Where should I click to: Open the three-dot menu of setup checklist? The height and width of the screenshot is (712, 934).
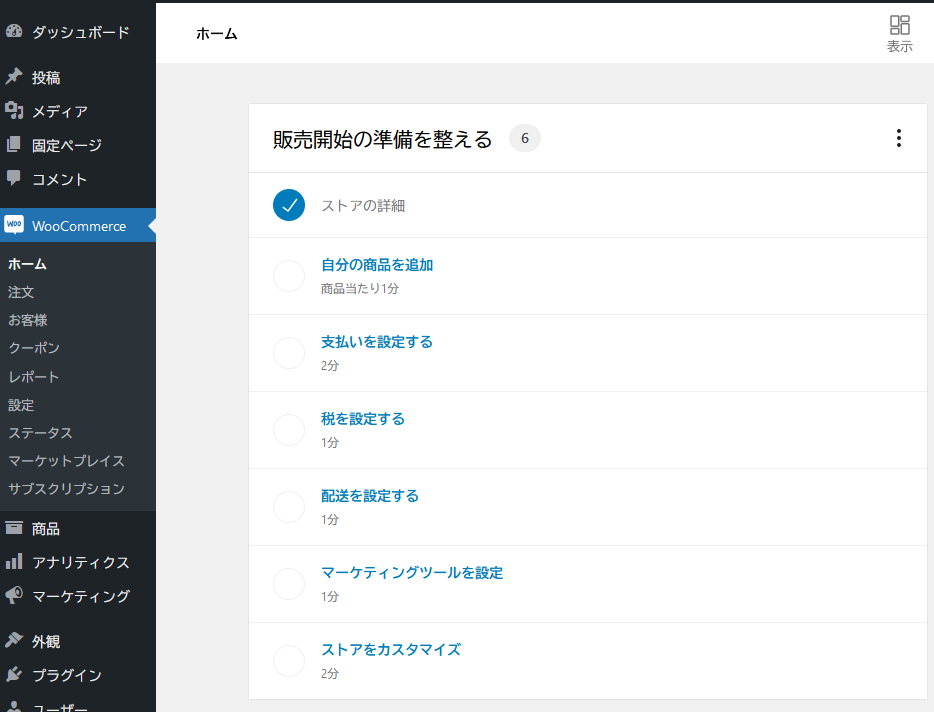898,138
